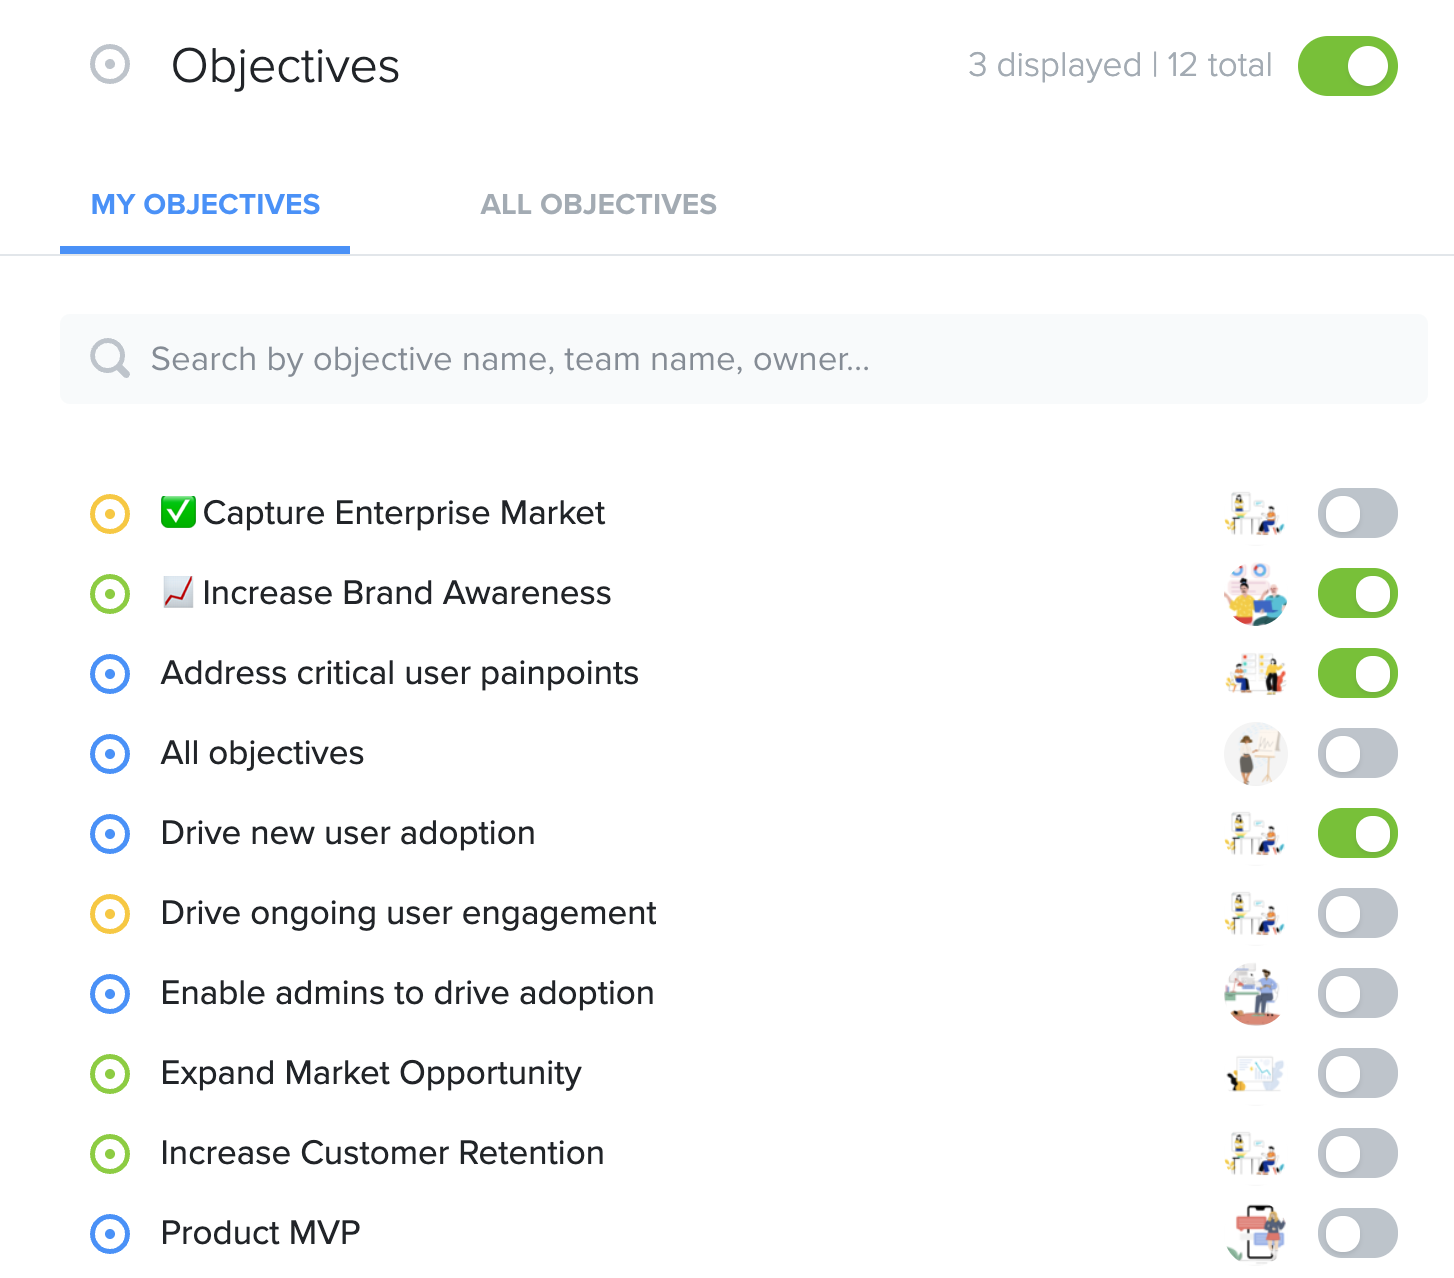Click the search magnifier icon

pos(110,358)
